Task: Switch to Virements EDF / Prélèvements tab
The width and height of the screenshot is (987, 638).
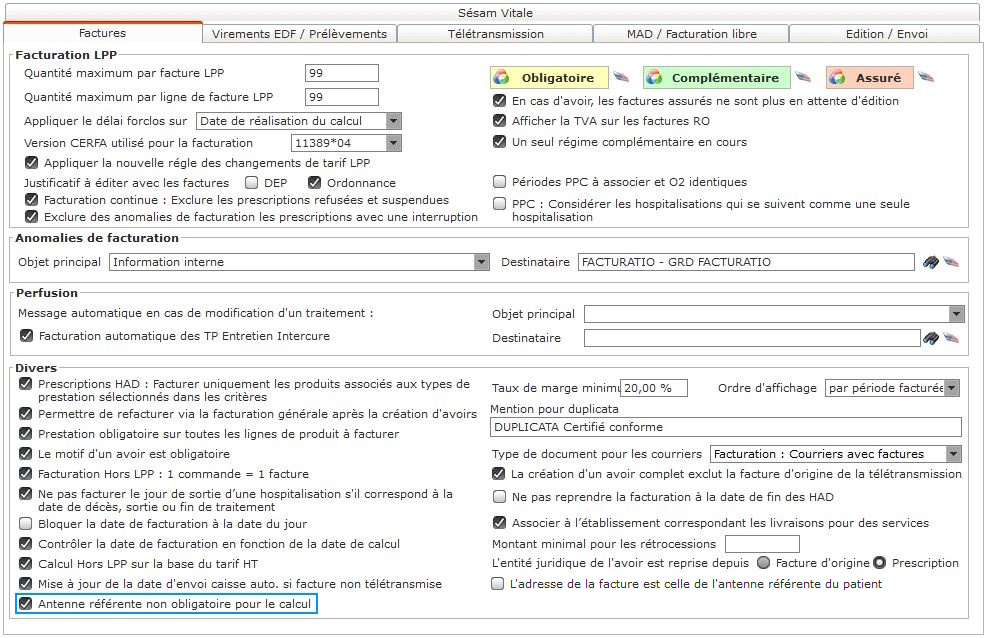Action: tap(300, 34)
